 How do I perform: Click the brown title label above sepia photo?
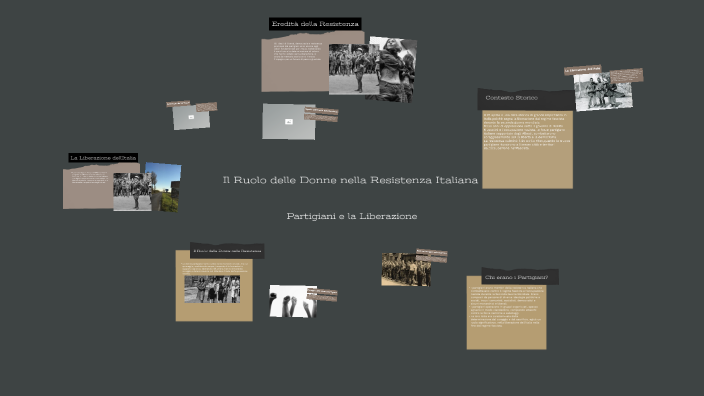tap(431, 252)
